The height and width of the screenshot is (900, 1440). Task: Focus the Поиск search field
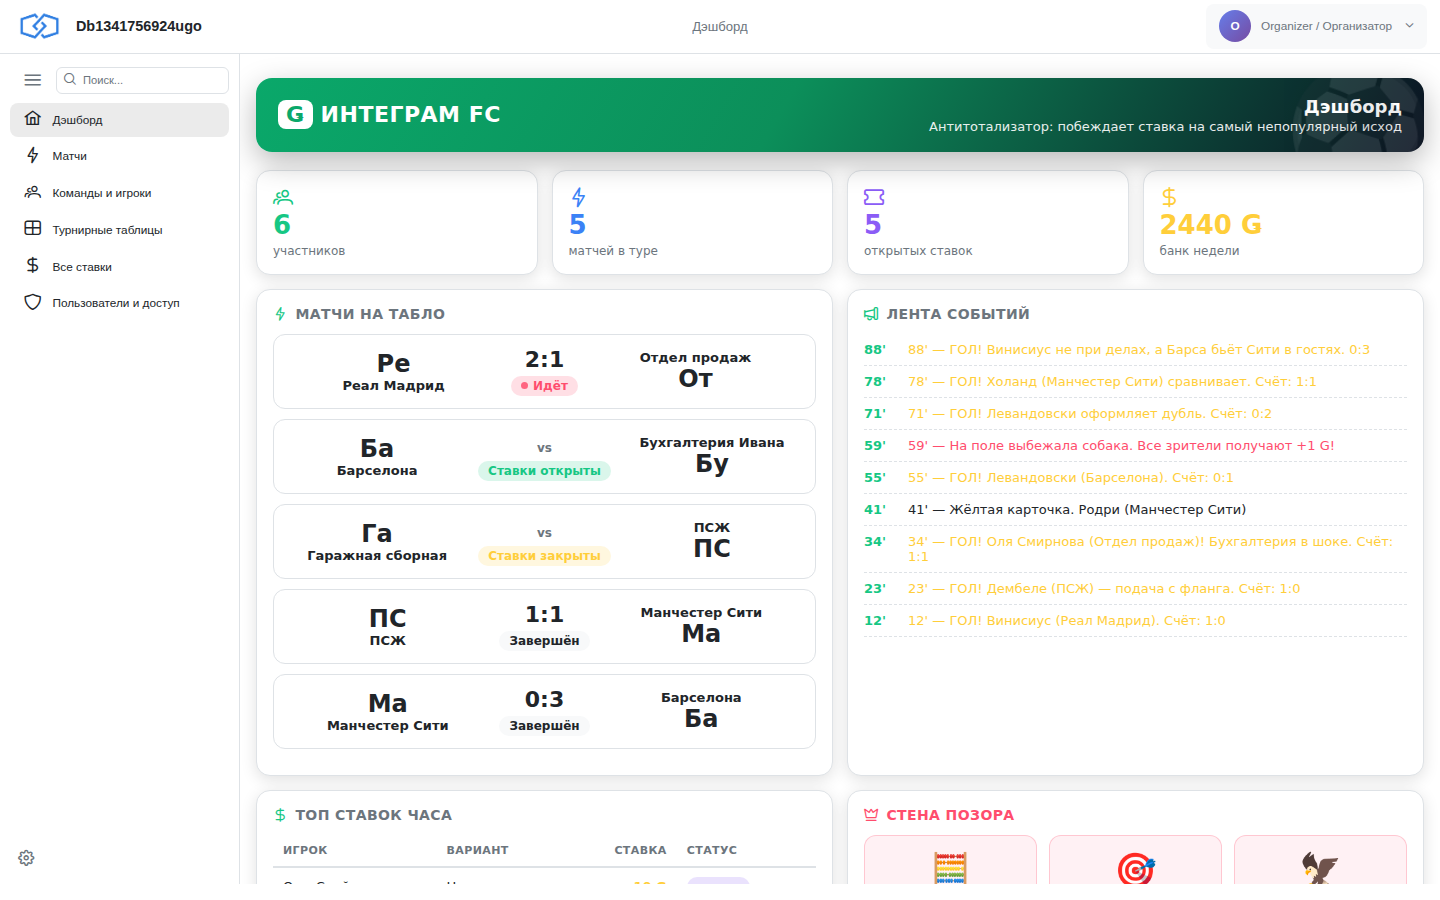point(142,80)
